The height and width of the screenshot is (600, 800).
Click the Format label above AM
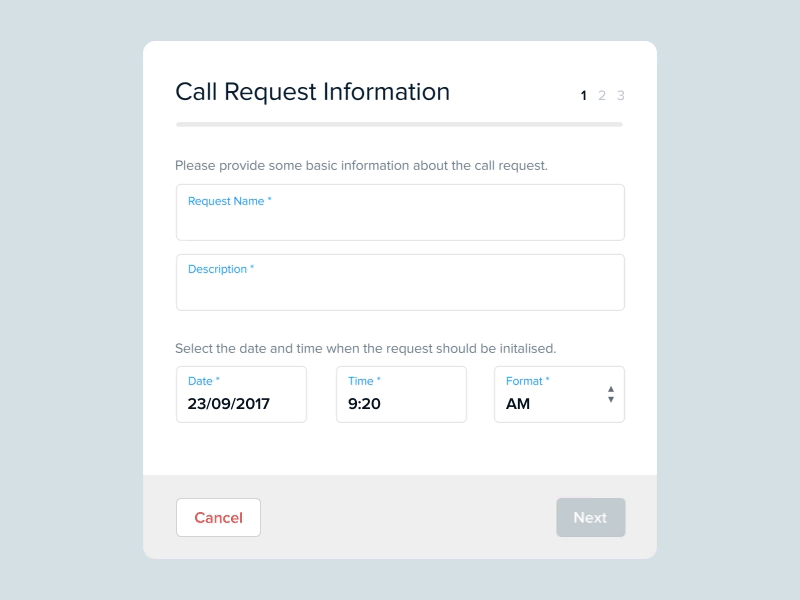click(x=526, y=381)
